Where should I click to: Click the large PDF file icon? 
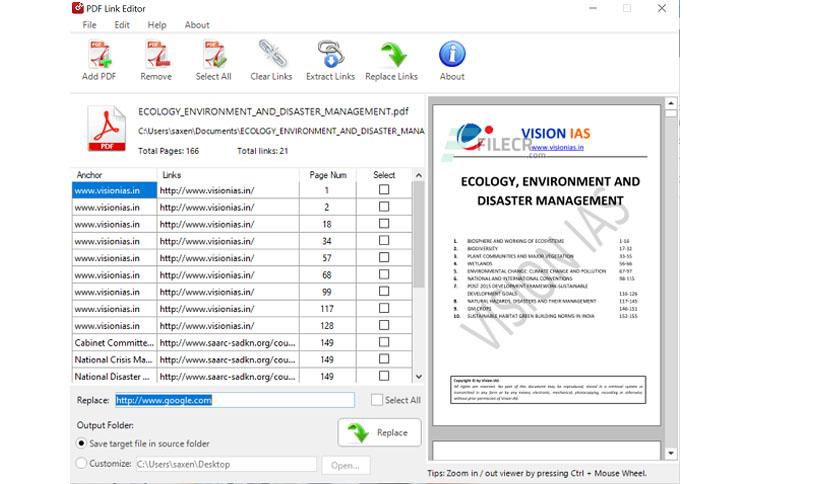click(x=107, y=128)
